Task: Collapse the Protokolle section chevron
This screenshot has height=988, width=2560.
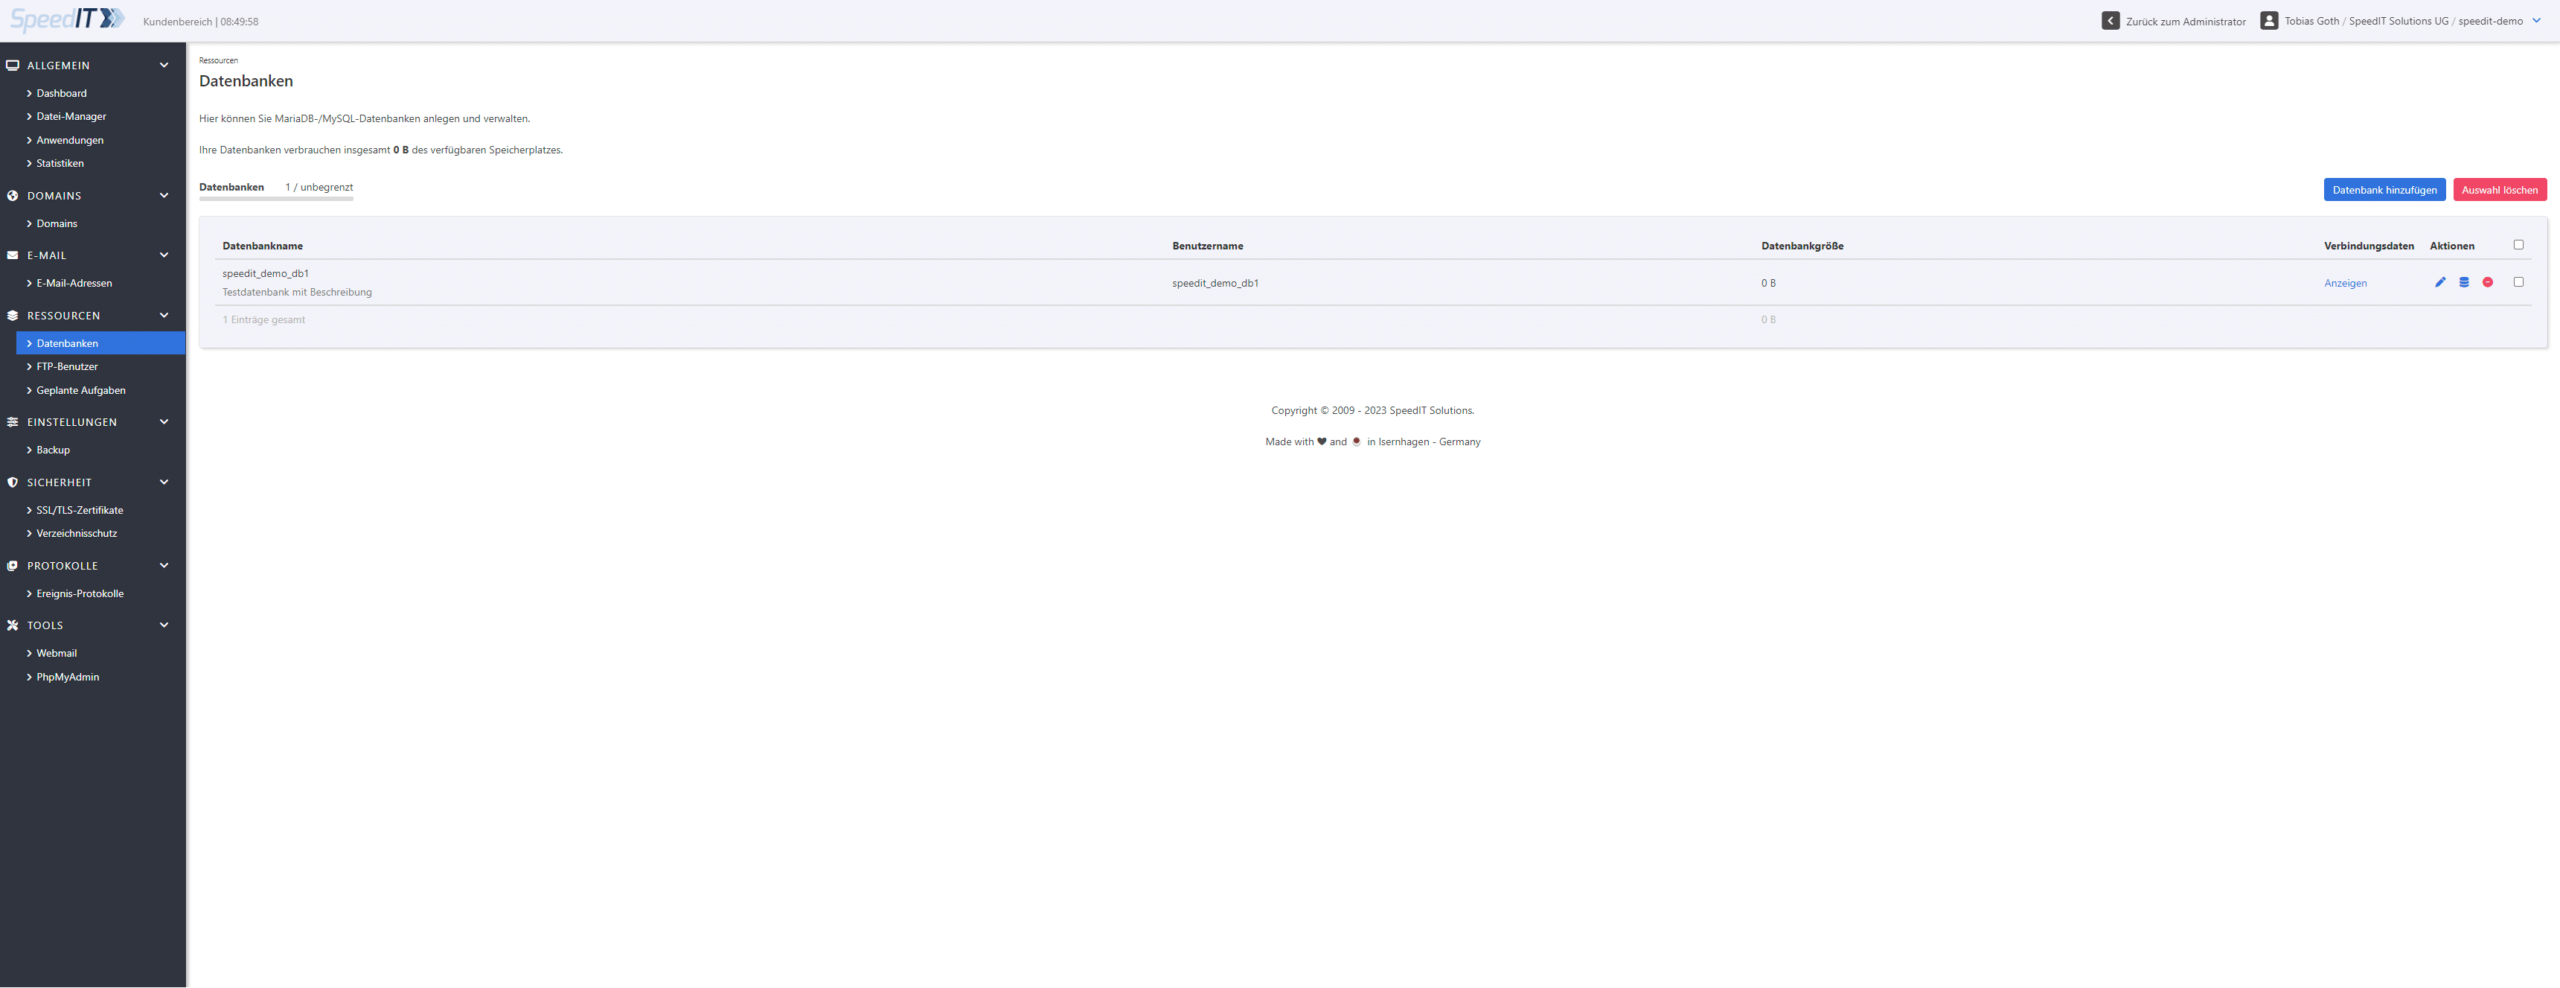Action: pyautogui.click(x=164, y=566)
